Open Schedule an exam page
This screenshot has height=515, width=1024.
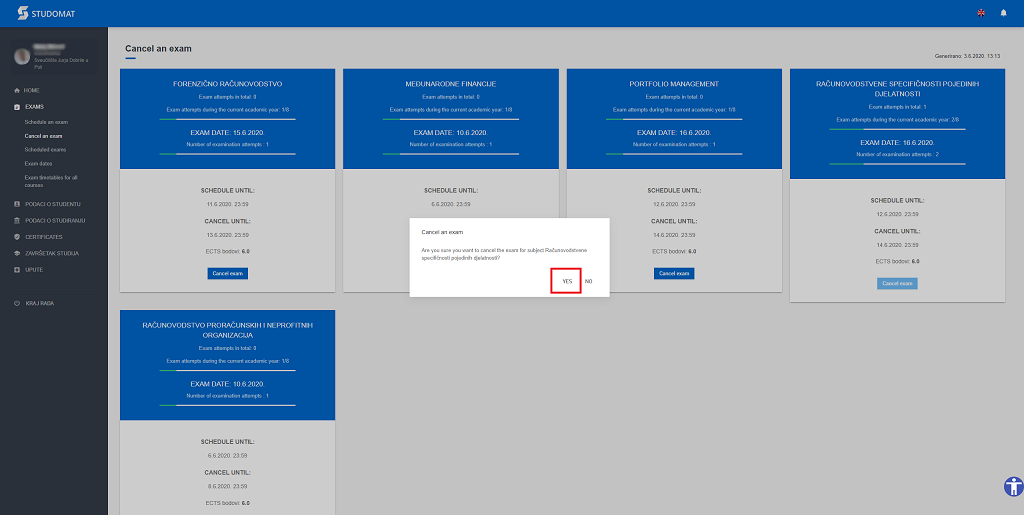(46, 121)
